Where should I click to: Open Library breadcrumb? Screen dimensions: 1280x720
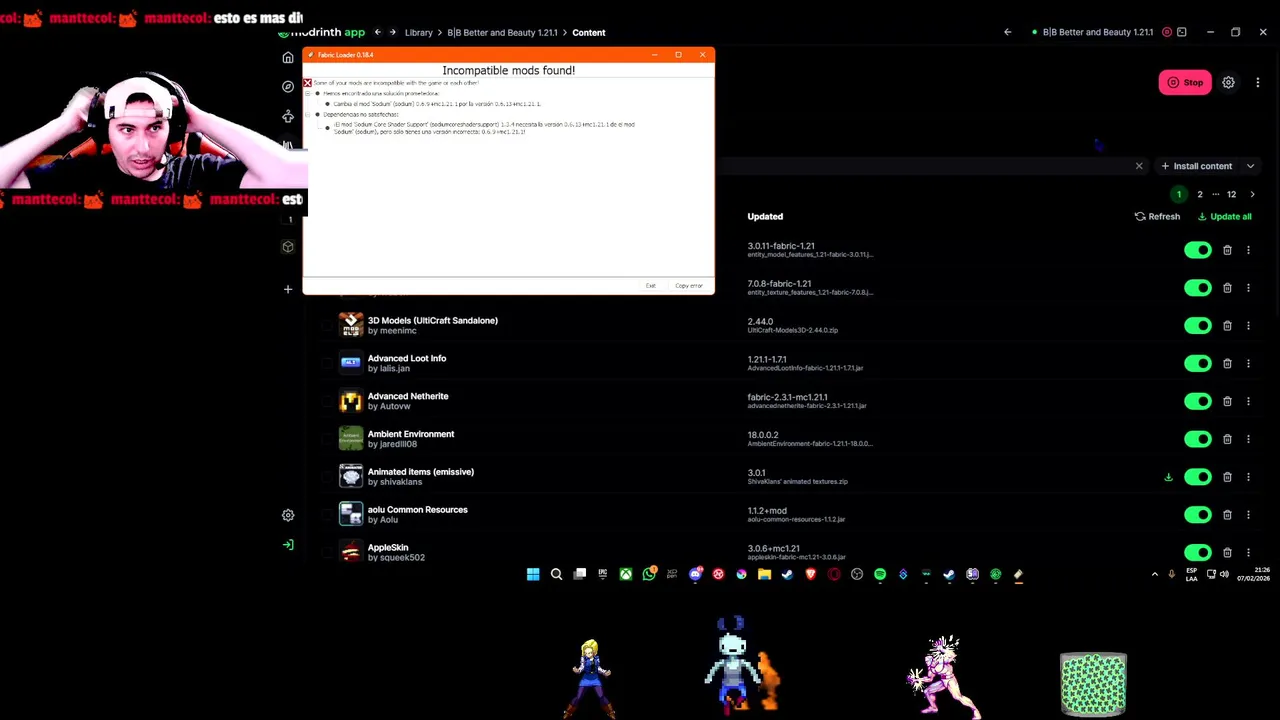419,33
